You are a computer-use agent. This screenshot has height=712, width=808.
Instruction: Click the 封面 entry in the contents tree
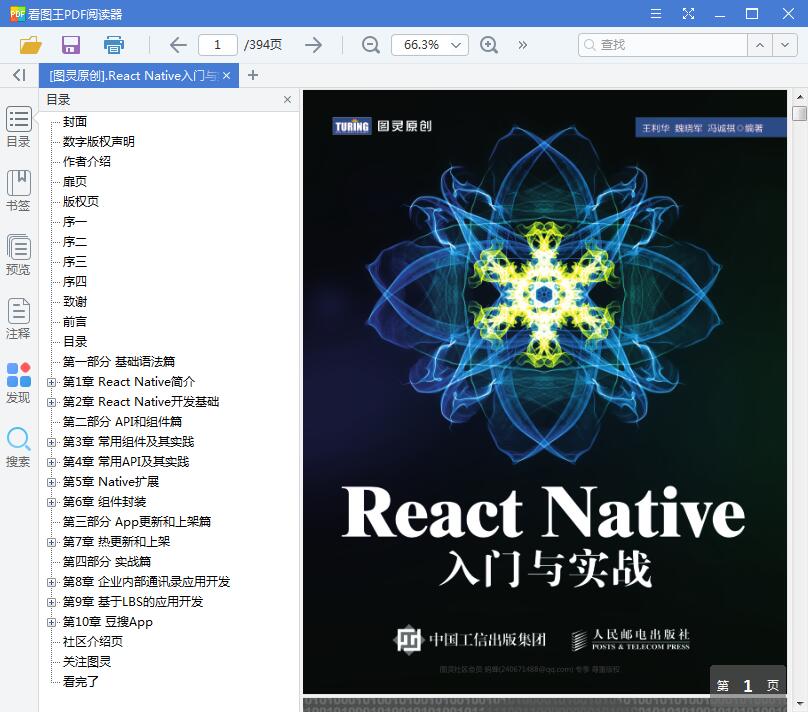point(76,121)
